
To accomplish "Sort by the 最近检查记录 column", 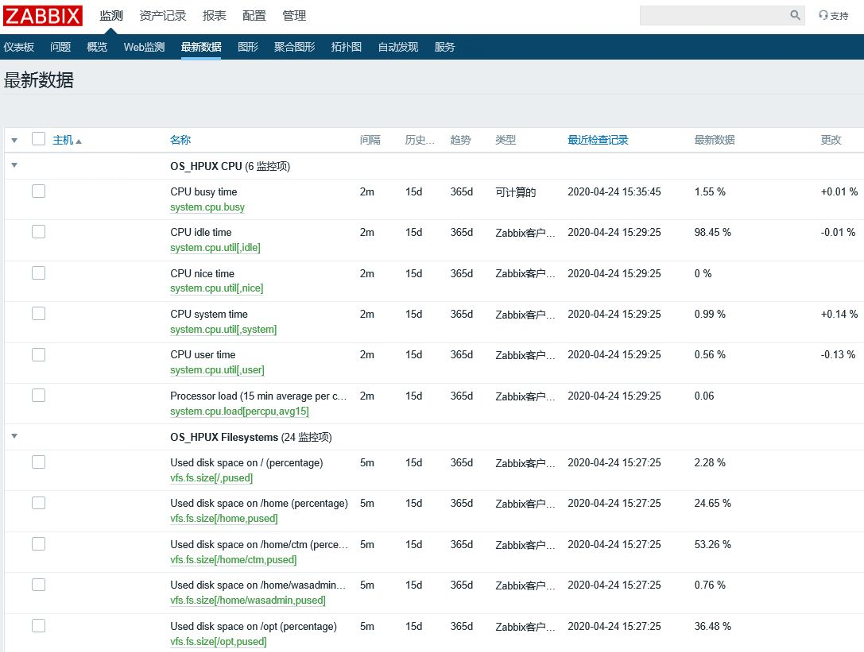I will [x=598, y=140].
